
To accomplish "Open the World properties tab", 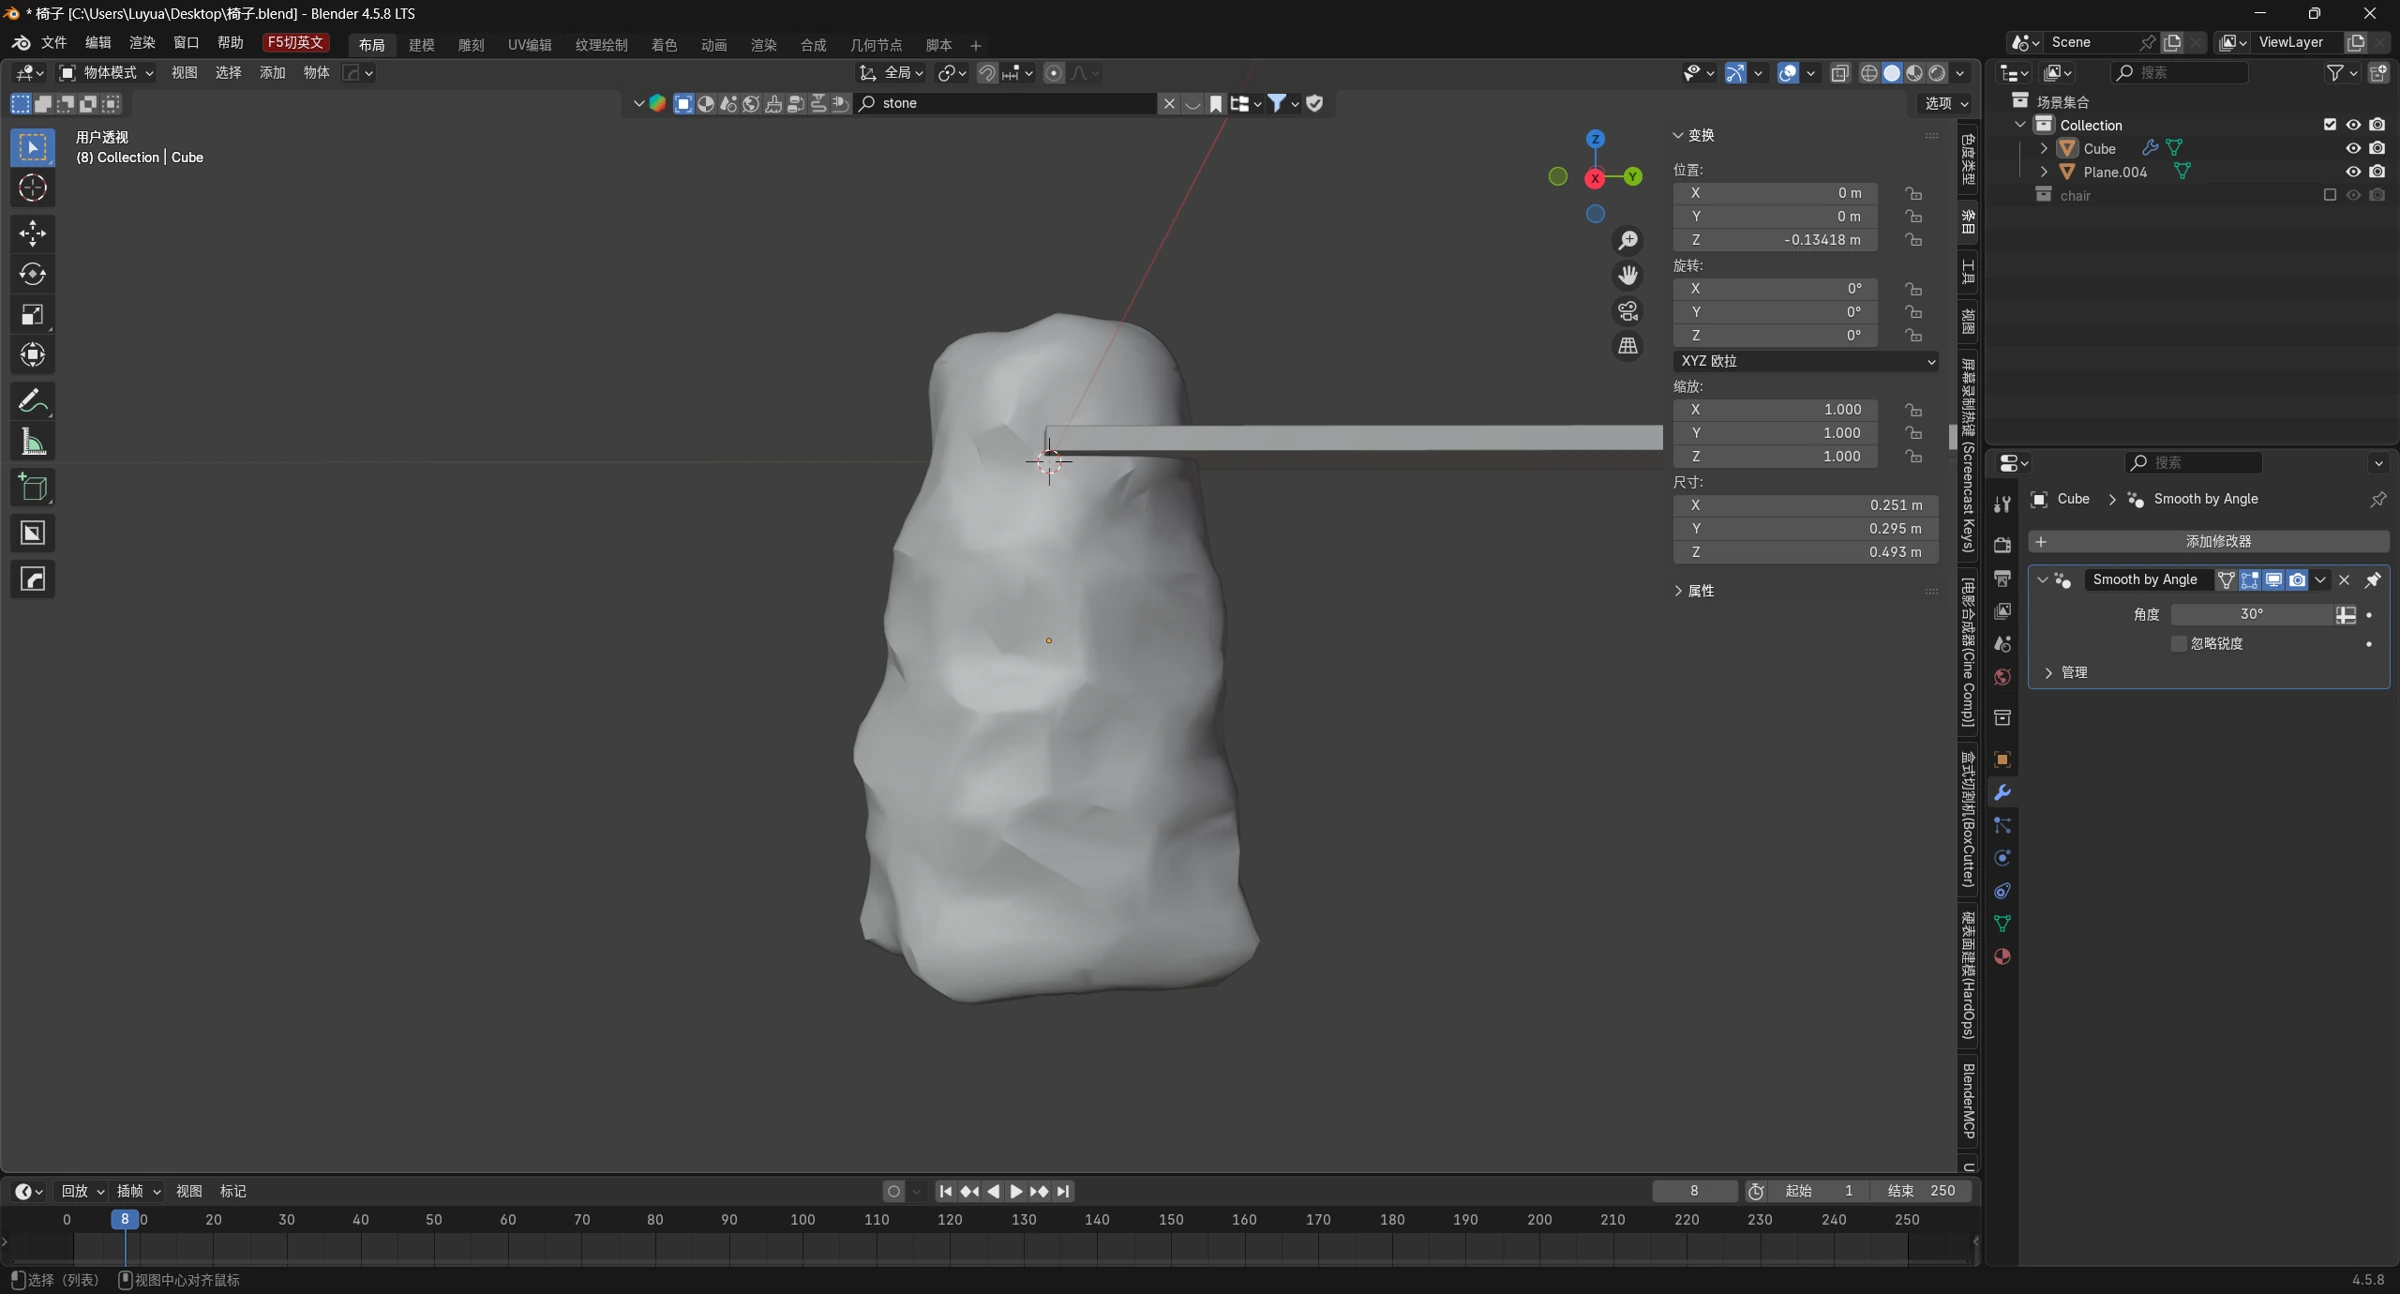I will pyautogui.click(x=2002, y=677).
